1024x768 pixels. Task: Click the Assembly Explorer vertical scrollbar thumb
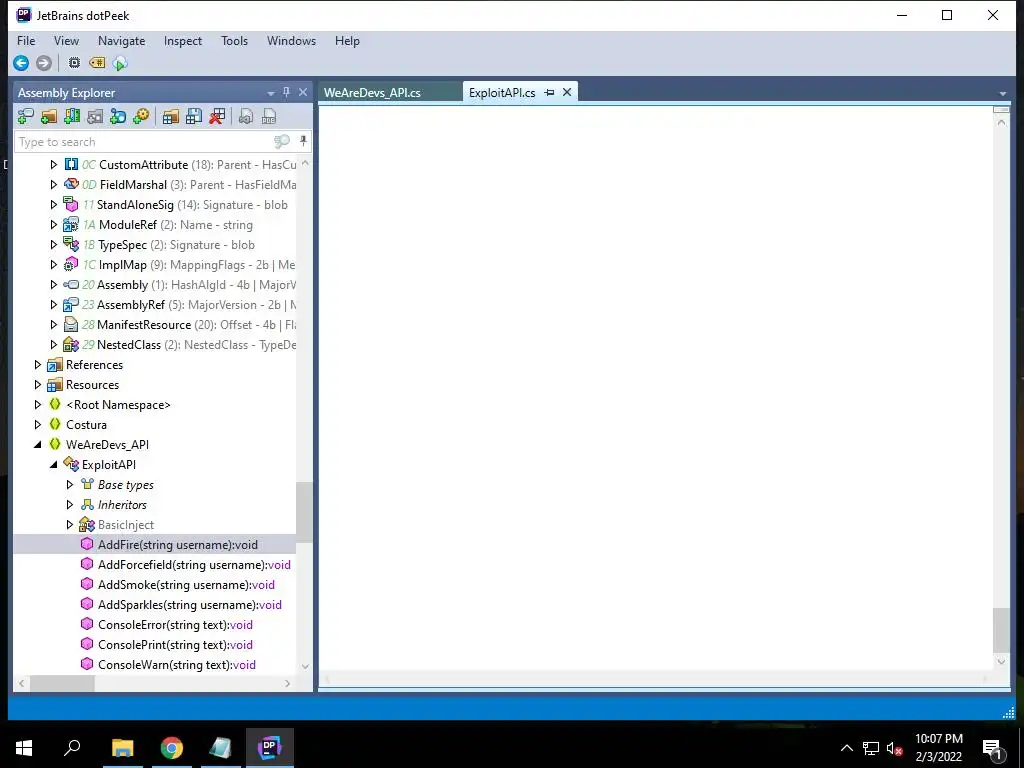[x=304, y=512]
